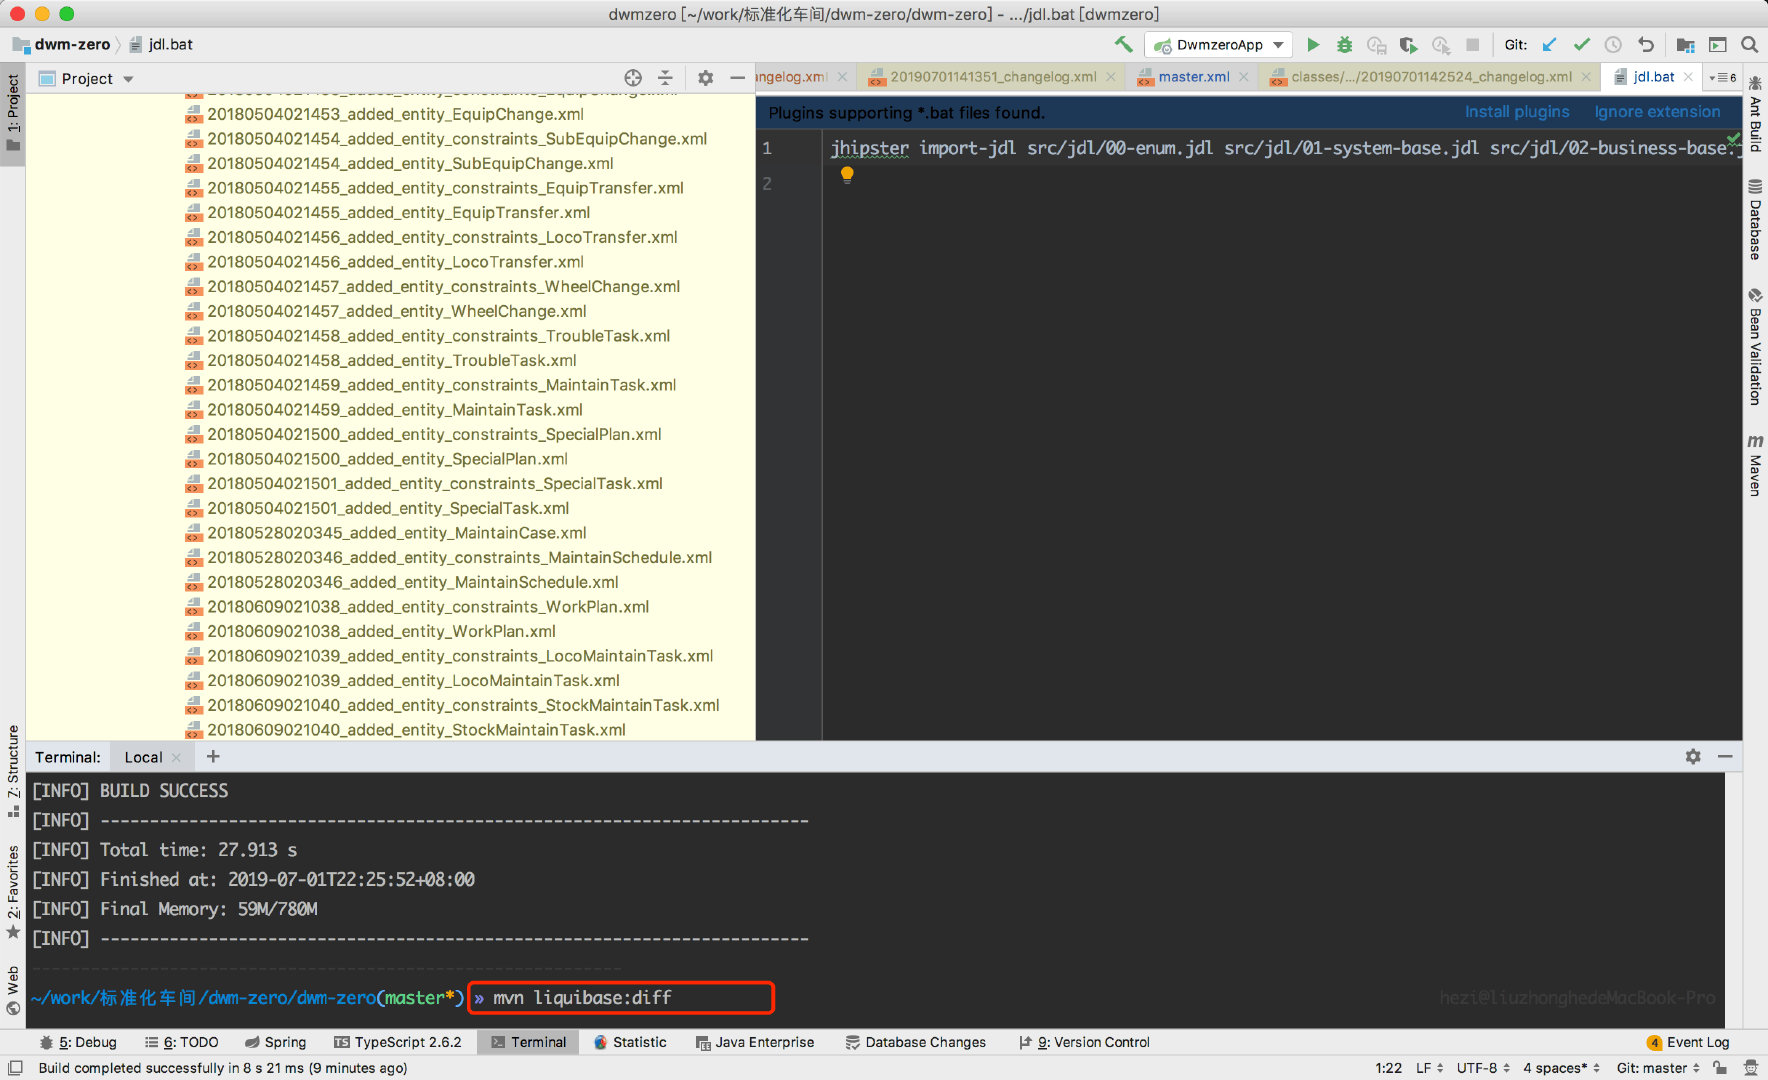This screenshot has width=1768, height=1080.
Task: Switch to master.xml editor tab
Action: [1193, 77]
